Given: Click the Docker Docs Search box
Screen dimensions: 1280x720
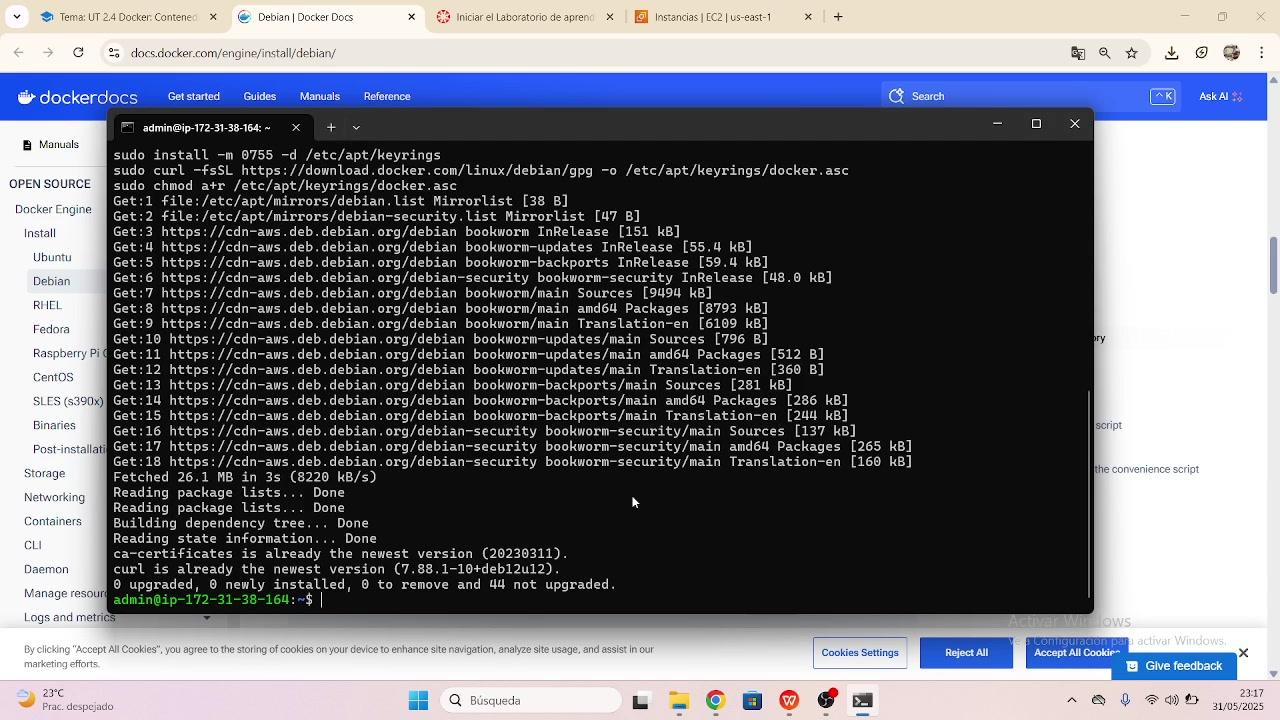Looking at the screenshot, I should click(x=1030, y=96).
